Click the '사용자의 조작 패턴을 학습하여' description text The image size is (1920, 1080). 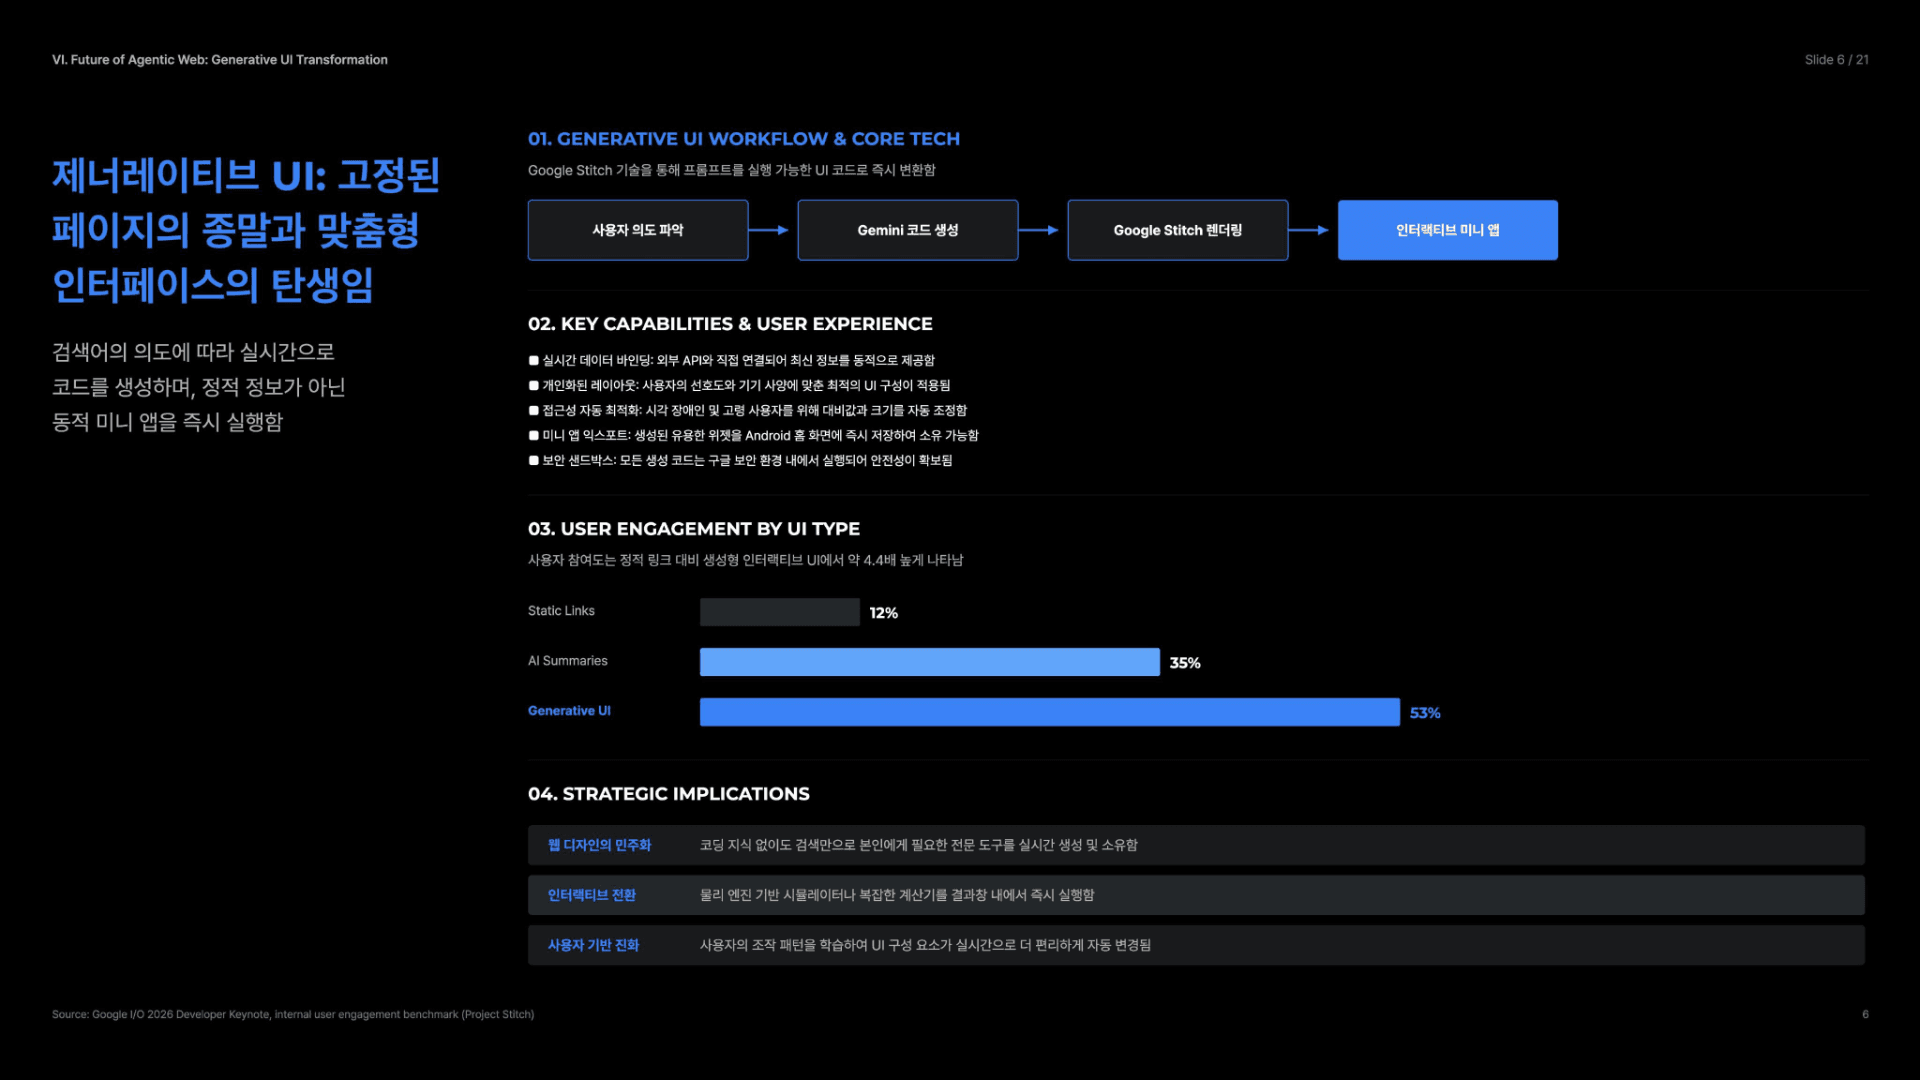click(925, 945)
